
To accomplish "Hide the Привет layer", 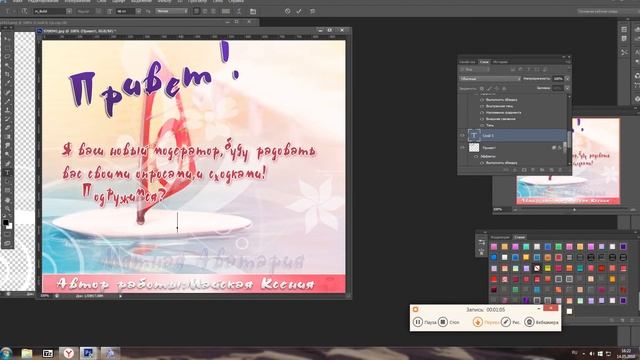I will click(x=462, y=148).
